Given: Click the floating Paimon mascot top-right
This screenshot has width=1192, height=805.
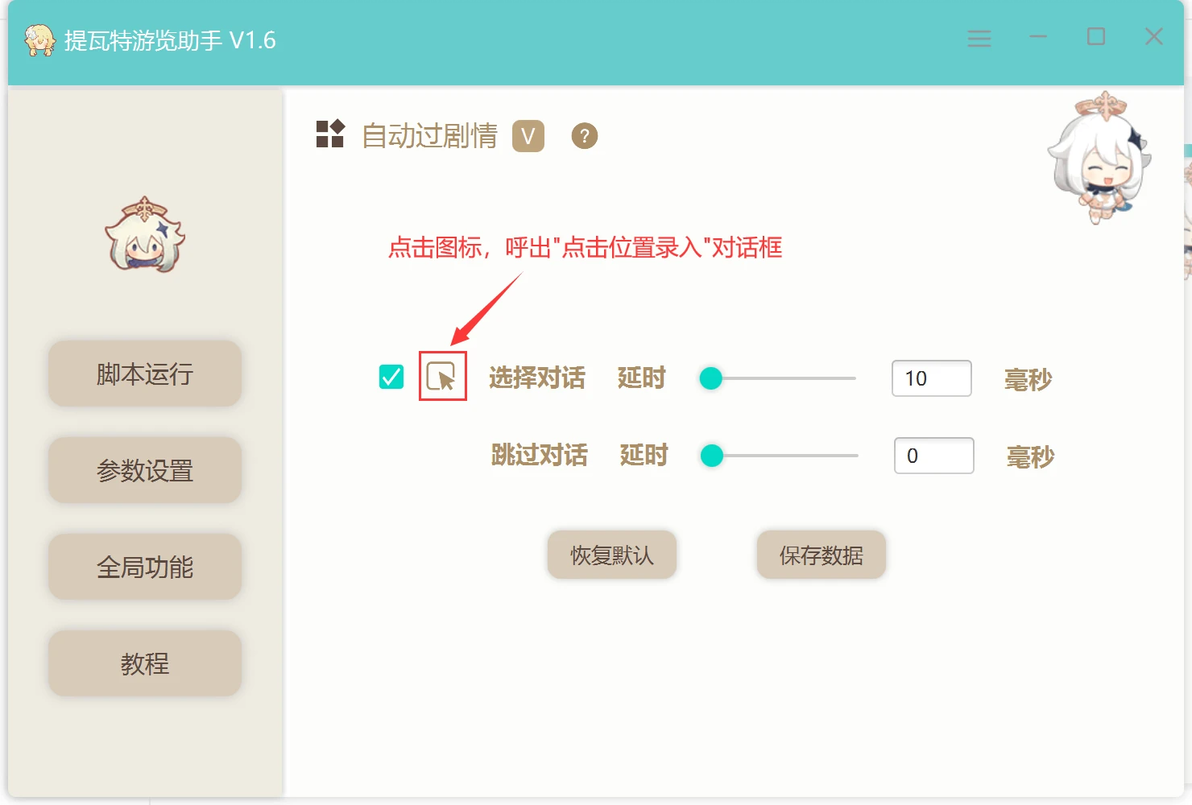Looking at the screenshot, I should tap(1099, 157).
